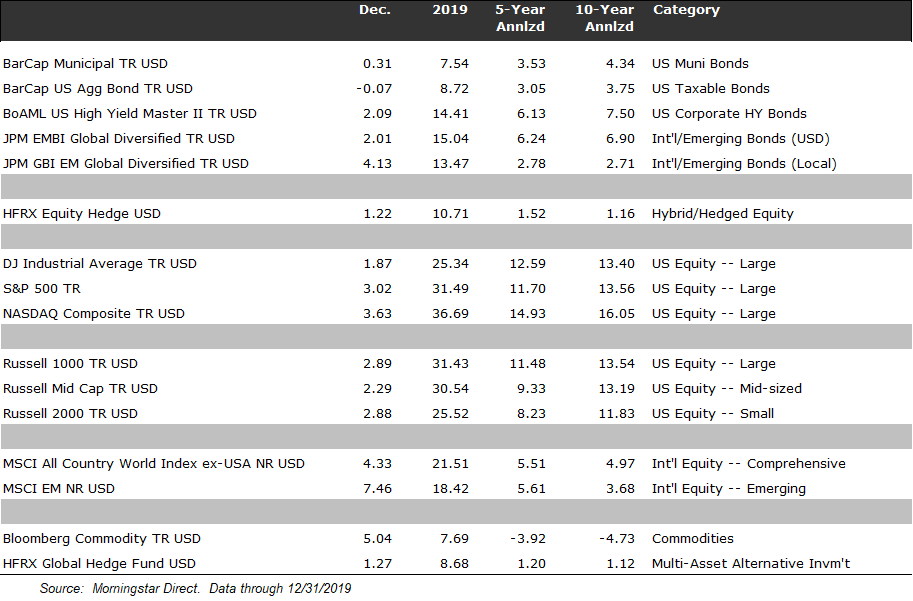Image resolution: width=913 pixels, height=601 pixels.
Task: Click HFRX Global Hedge December value 1.27
Action: pyautogui.click(x=377, y=564)
